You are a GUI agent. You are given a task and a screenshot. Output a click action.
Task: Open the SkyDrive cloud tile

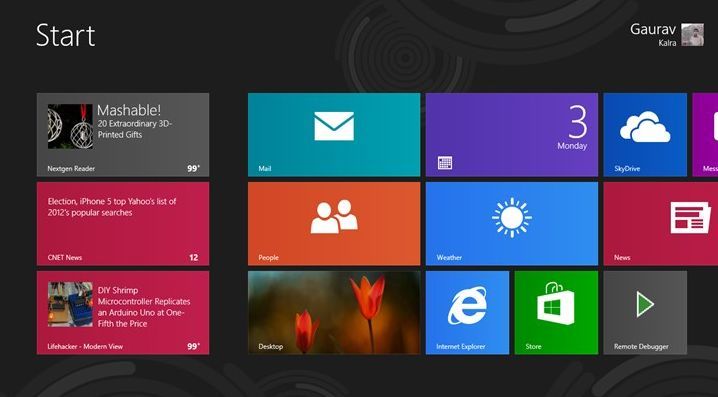point(645,135)
